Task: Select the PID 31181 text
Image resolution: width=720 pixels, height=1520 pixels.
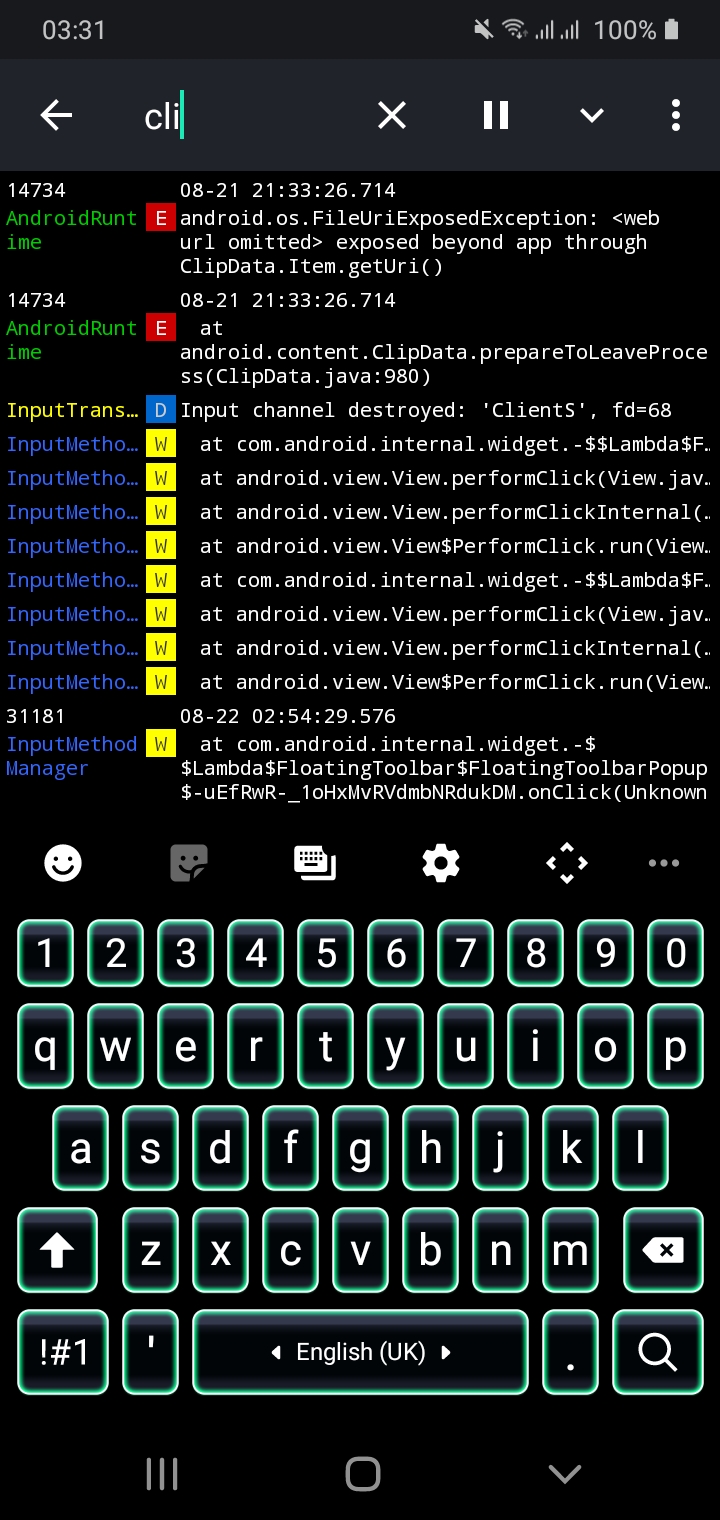Action: click(x=36, y=716)
